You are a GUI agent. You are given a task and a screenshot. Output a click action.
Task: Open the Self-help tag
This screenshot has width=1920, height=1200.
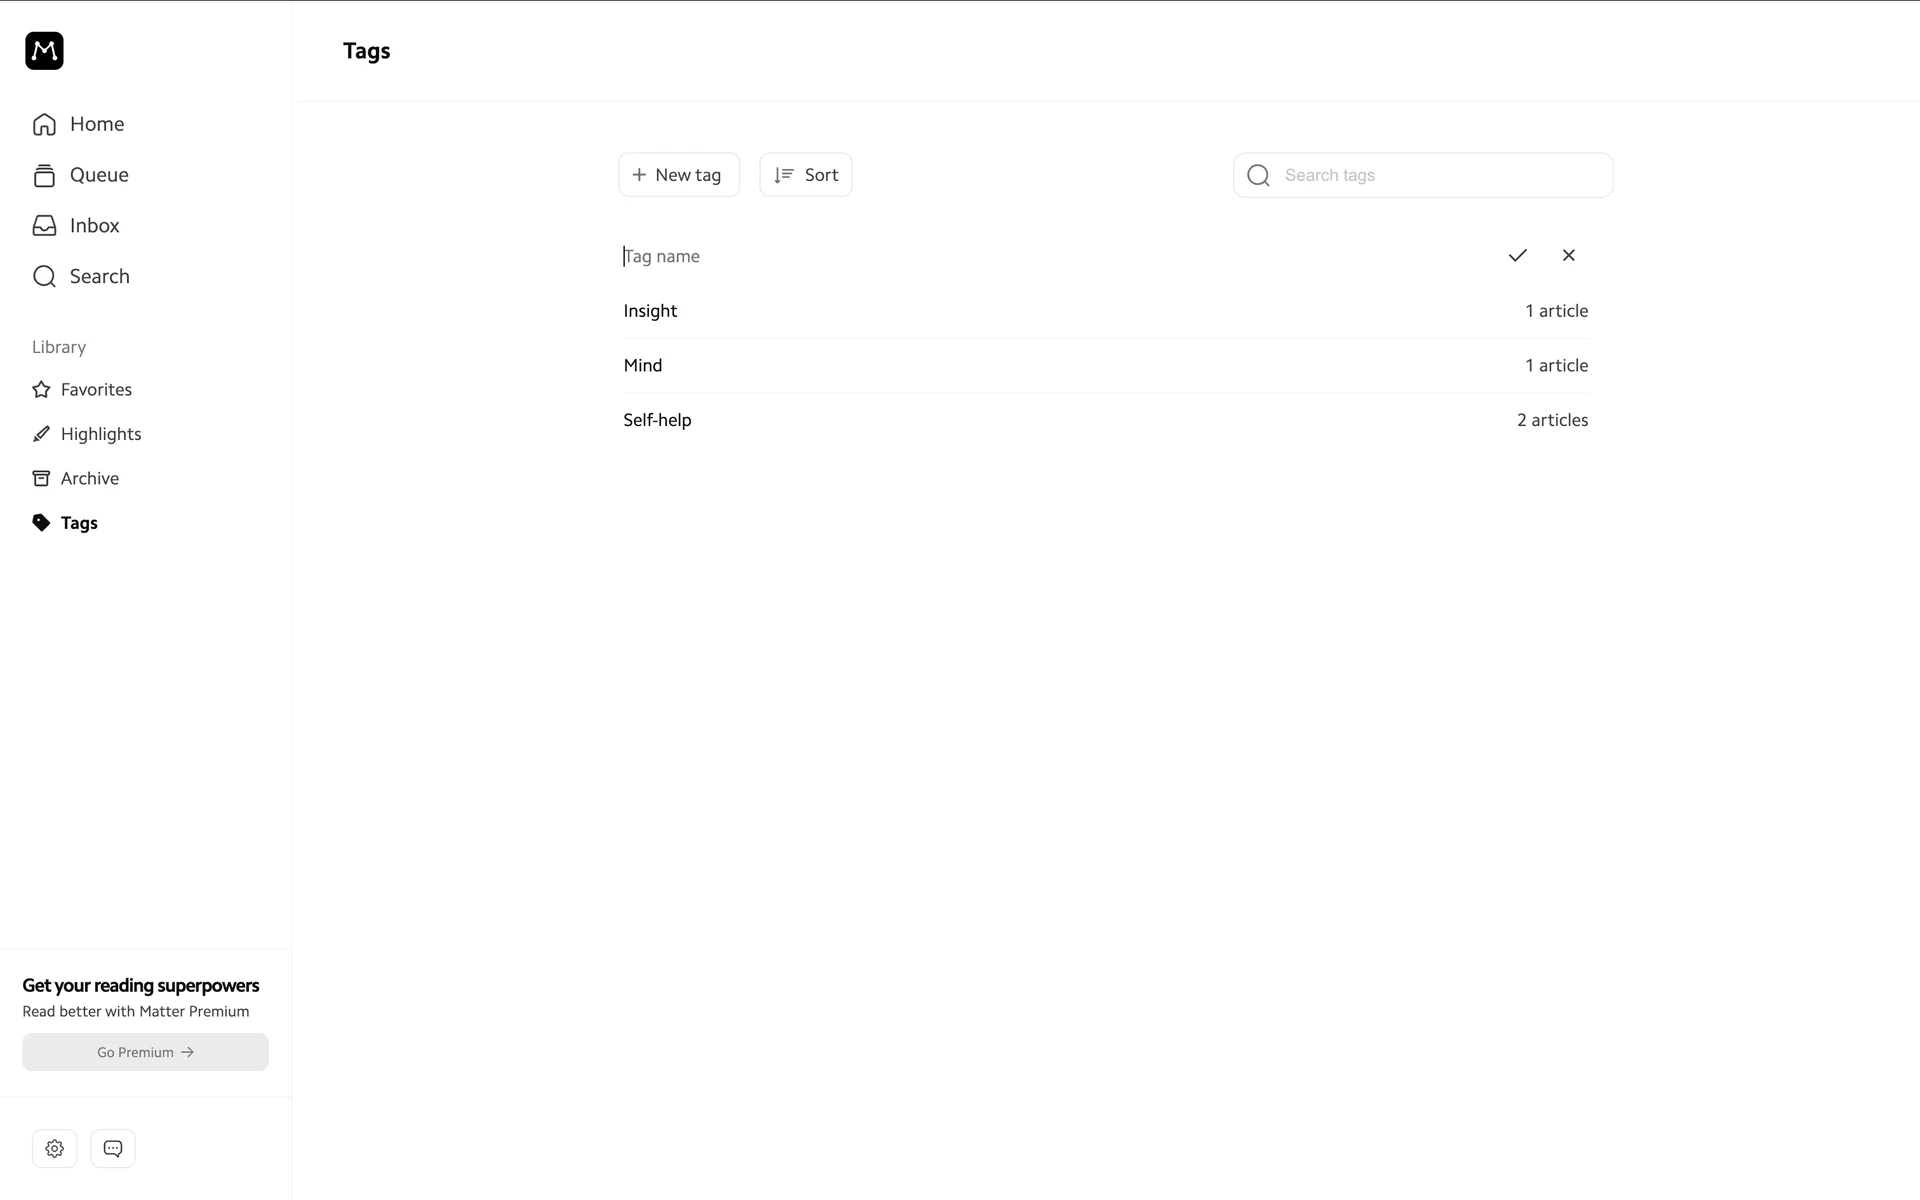[657, 420]
